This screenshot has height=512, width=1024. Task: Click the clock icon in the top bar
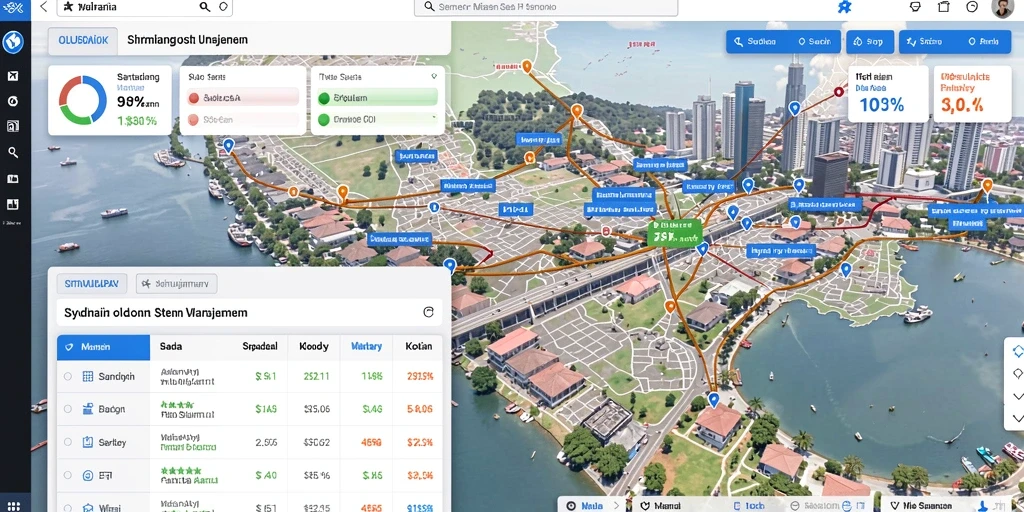click(972, 7)
